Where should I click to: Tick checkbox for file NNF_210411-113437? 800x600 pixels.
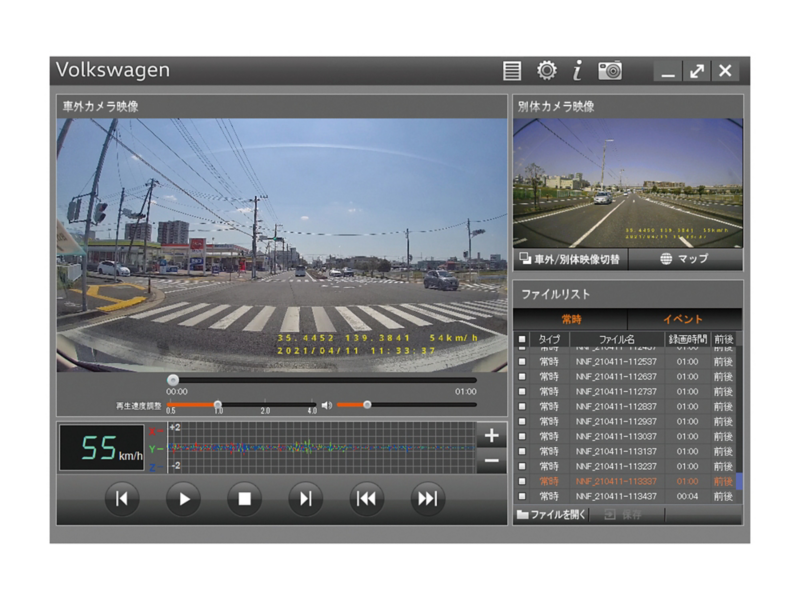tap(522, 496)
